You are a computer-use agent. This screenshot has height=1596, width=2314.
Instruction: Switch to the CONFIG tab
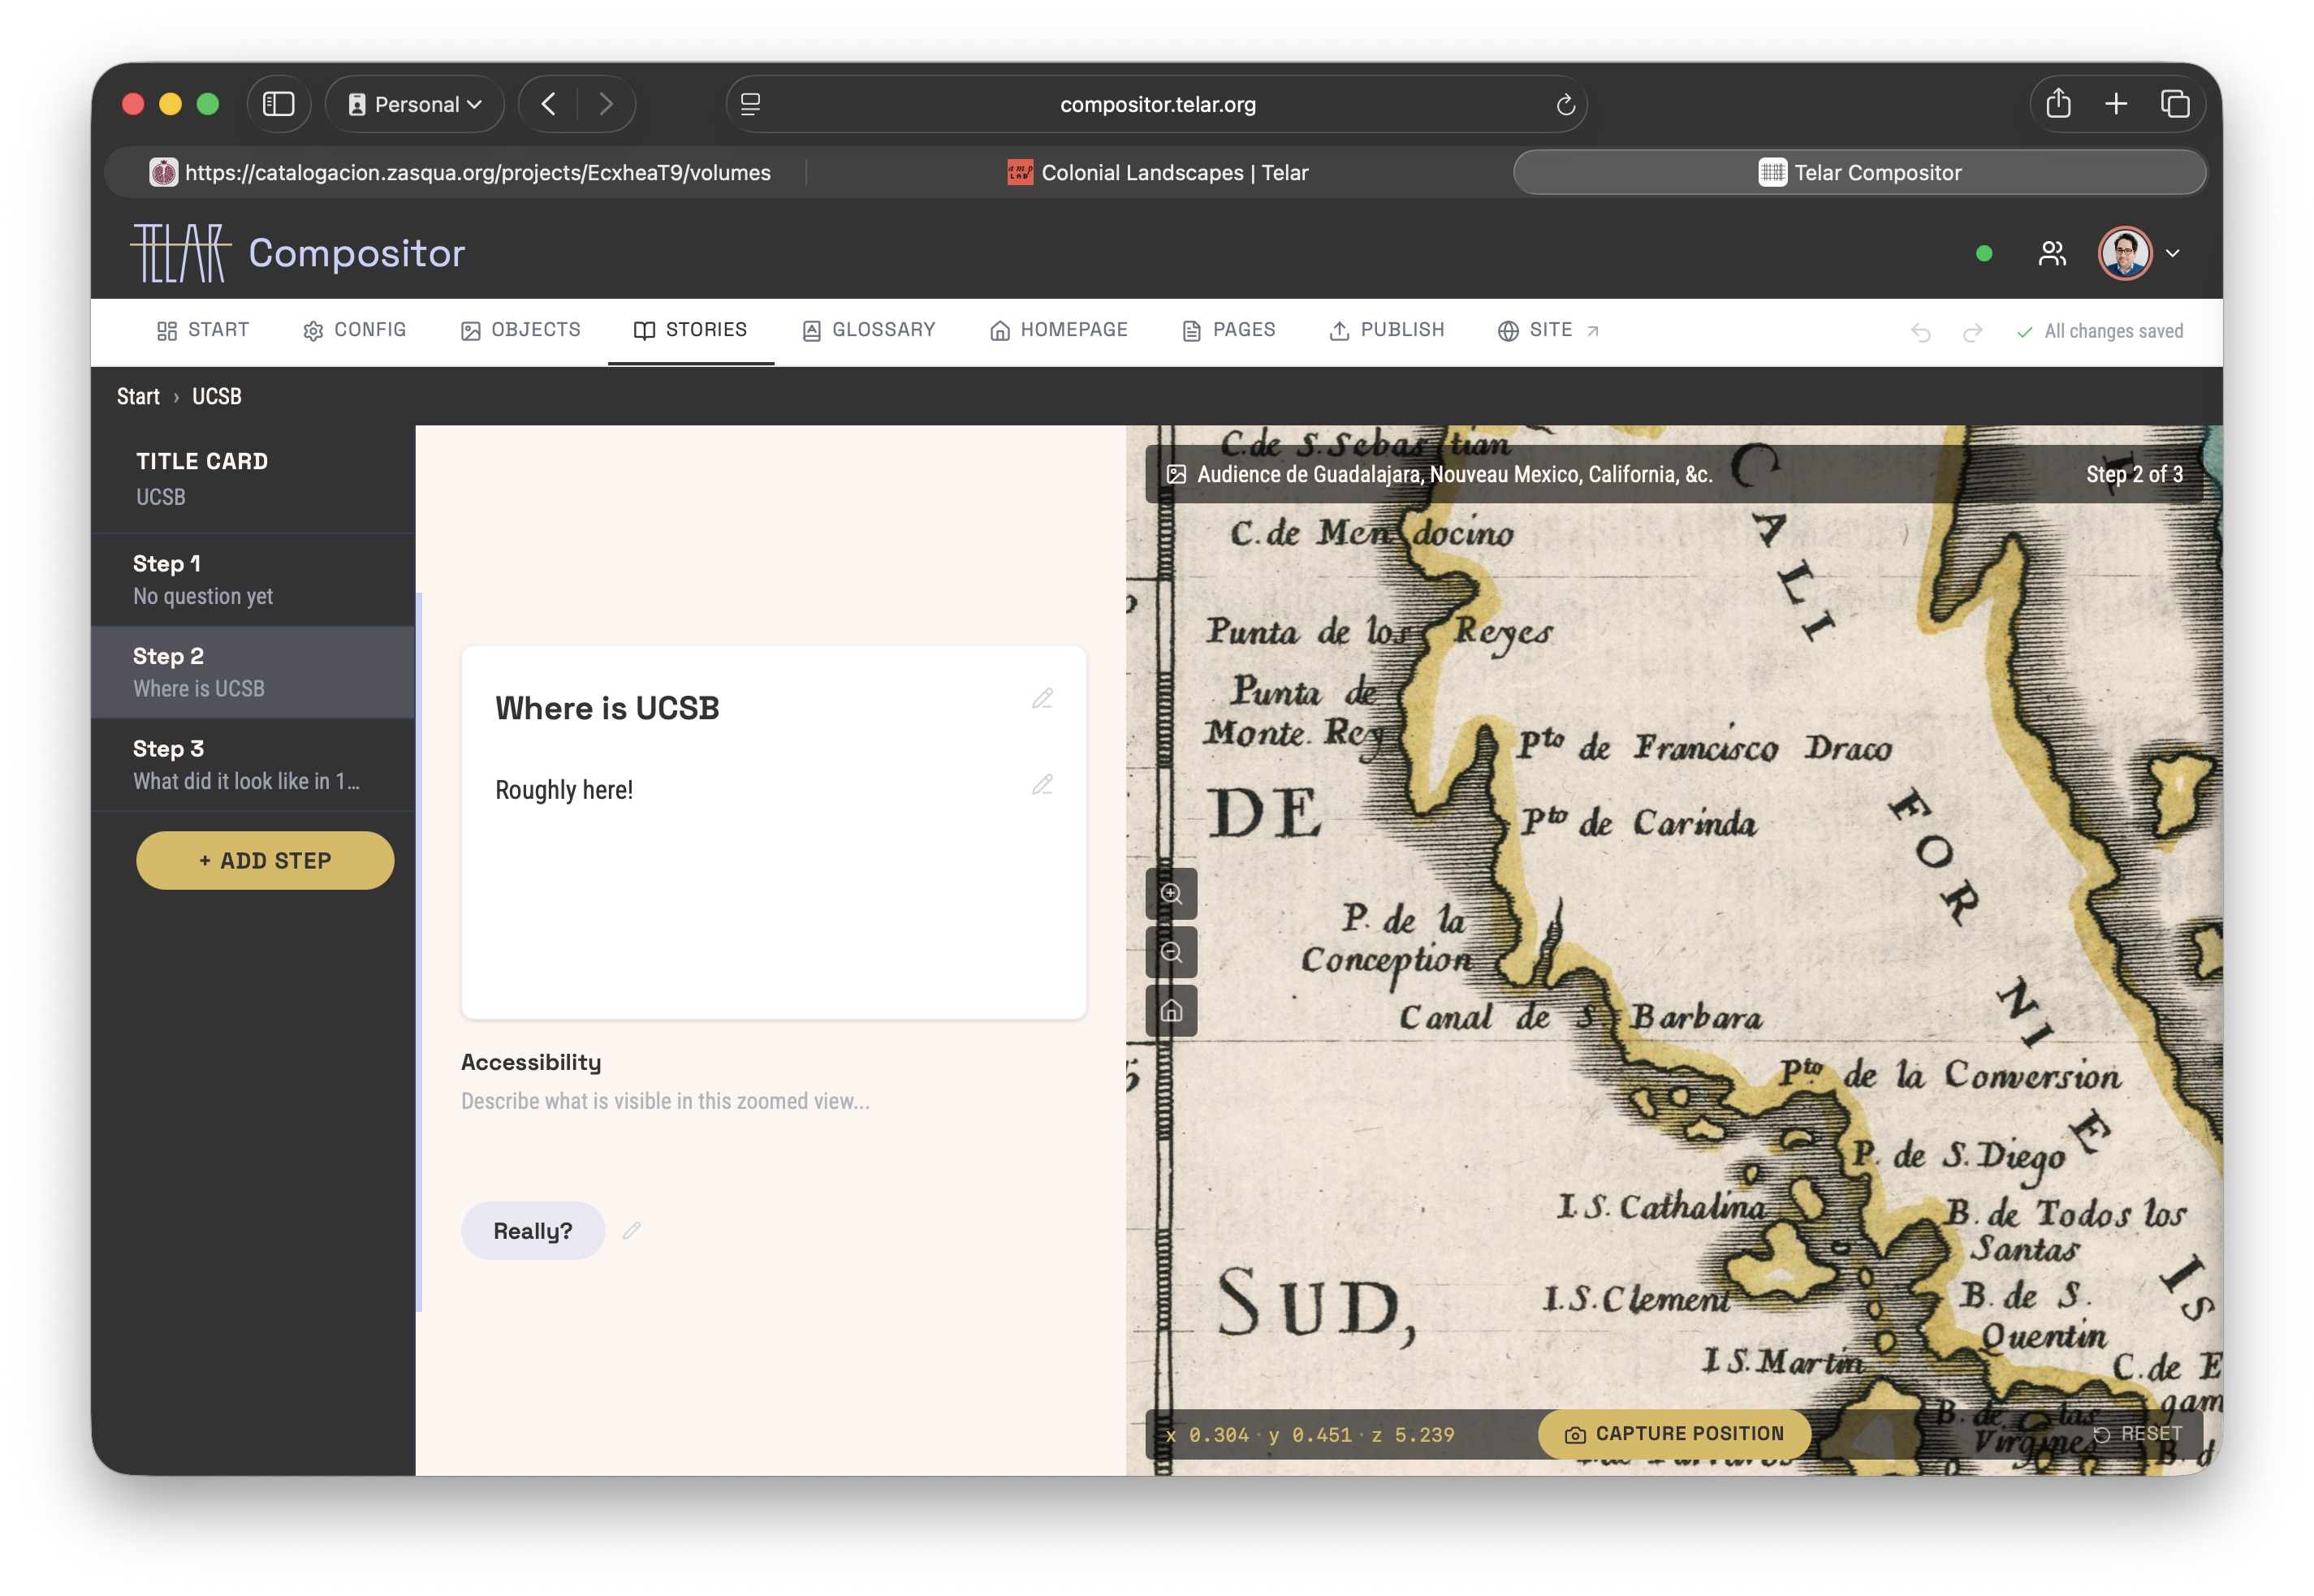click(x=355, y=330)
